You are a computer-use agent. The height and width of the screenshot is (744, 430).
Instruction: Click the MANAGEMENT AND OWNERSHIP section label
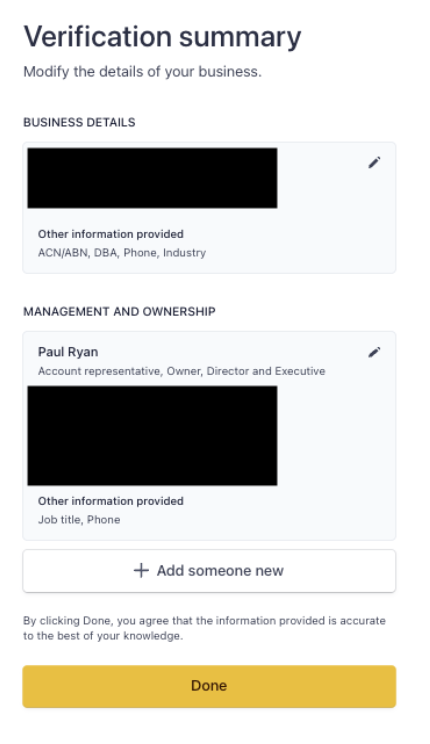point(119,312)
